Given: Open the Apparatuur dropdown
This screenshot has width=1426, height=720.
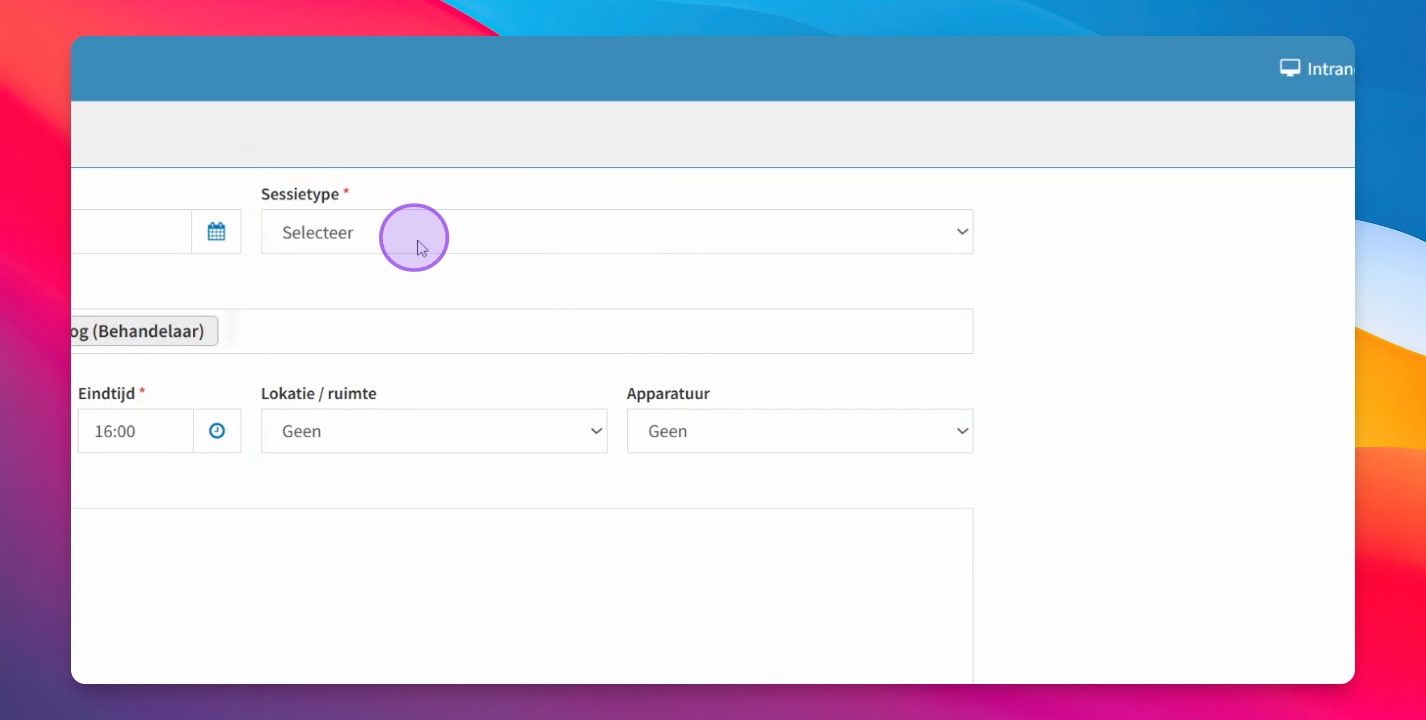Looking at the screenshot, I should [x=800, y=431].
